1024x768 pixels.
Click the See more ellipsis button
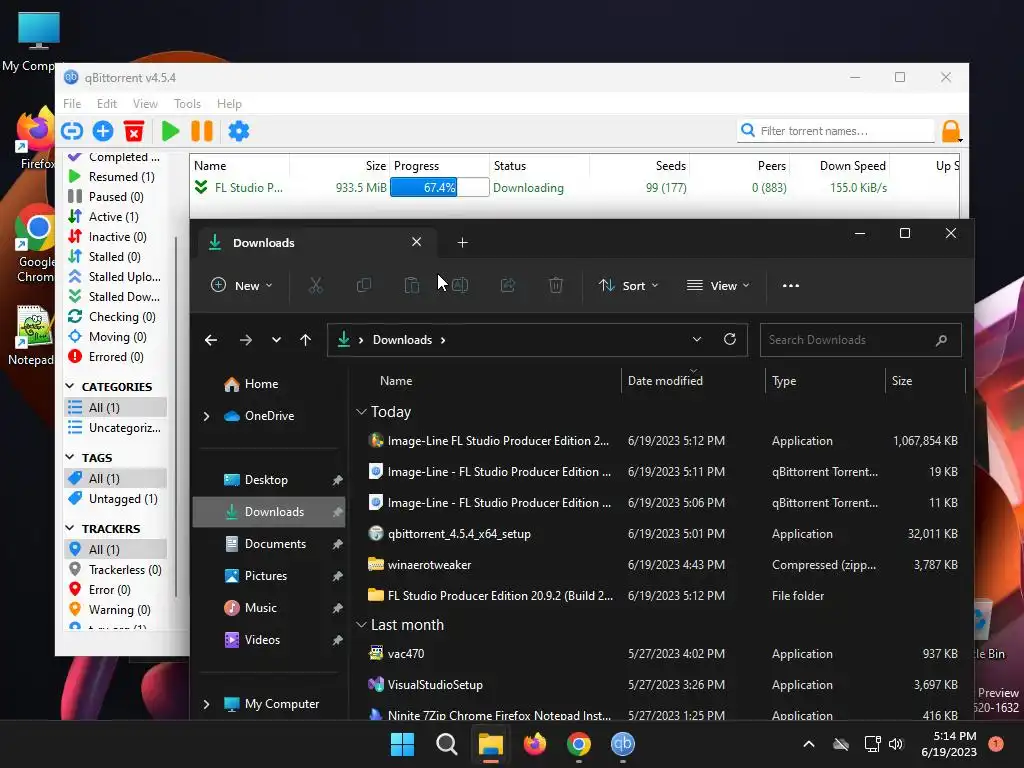pos(791,285)
